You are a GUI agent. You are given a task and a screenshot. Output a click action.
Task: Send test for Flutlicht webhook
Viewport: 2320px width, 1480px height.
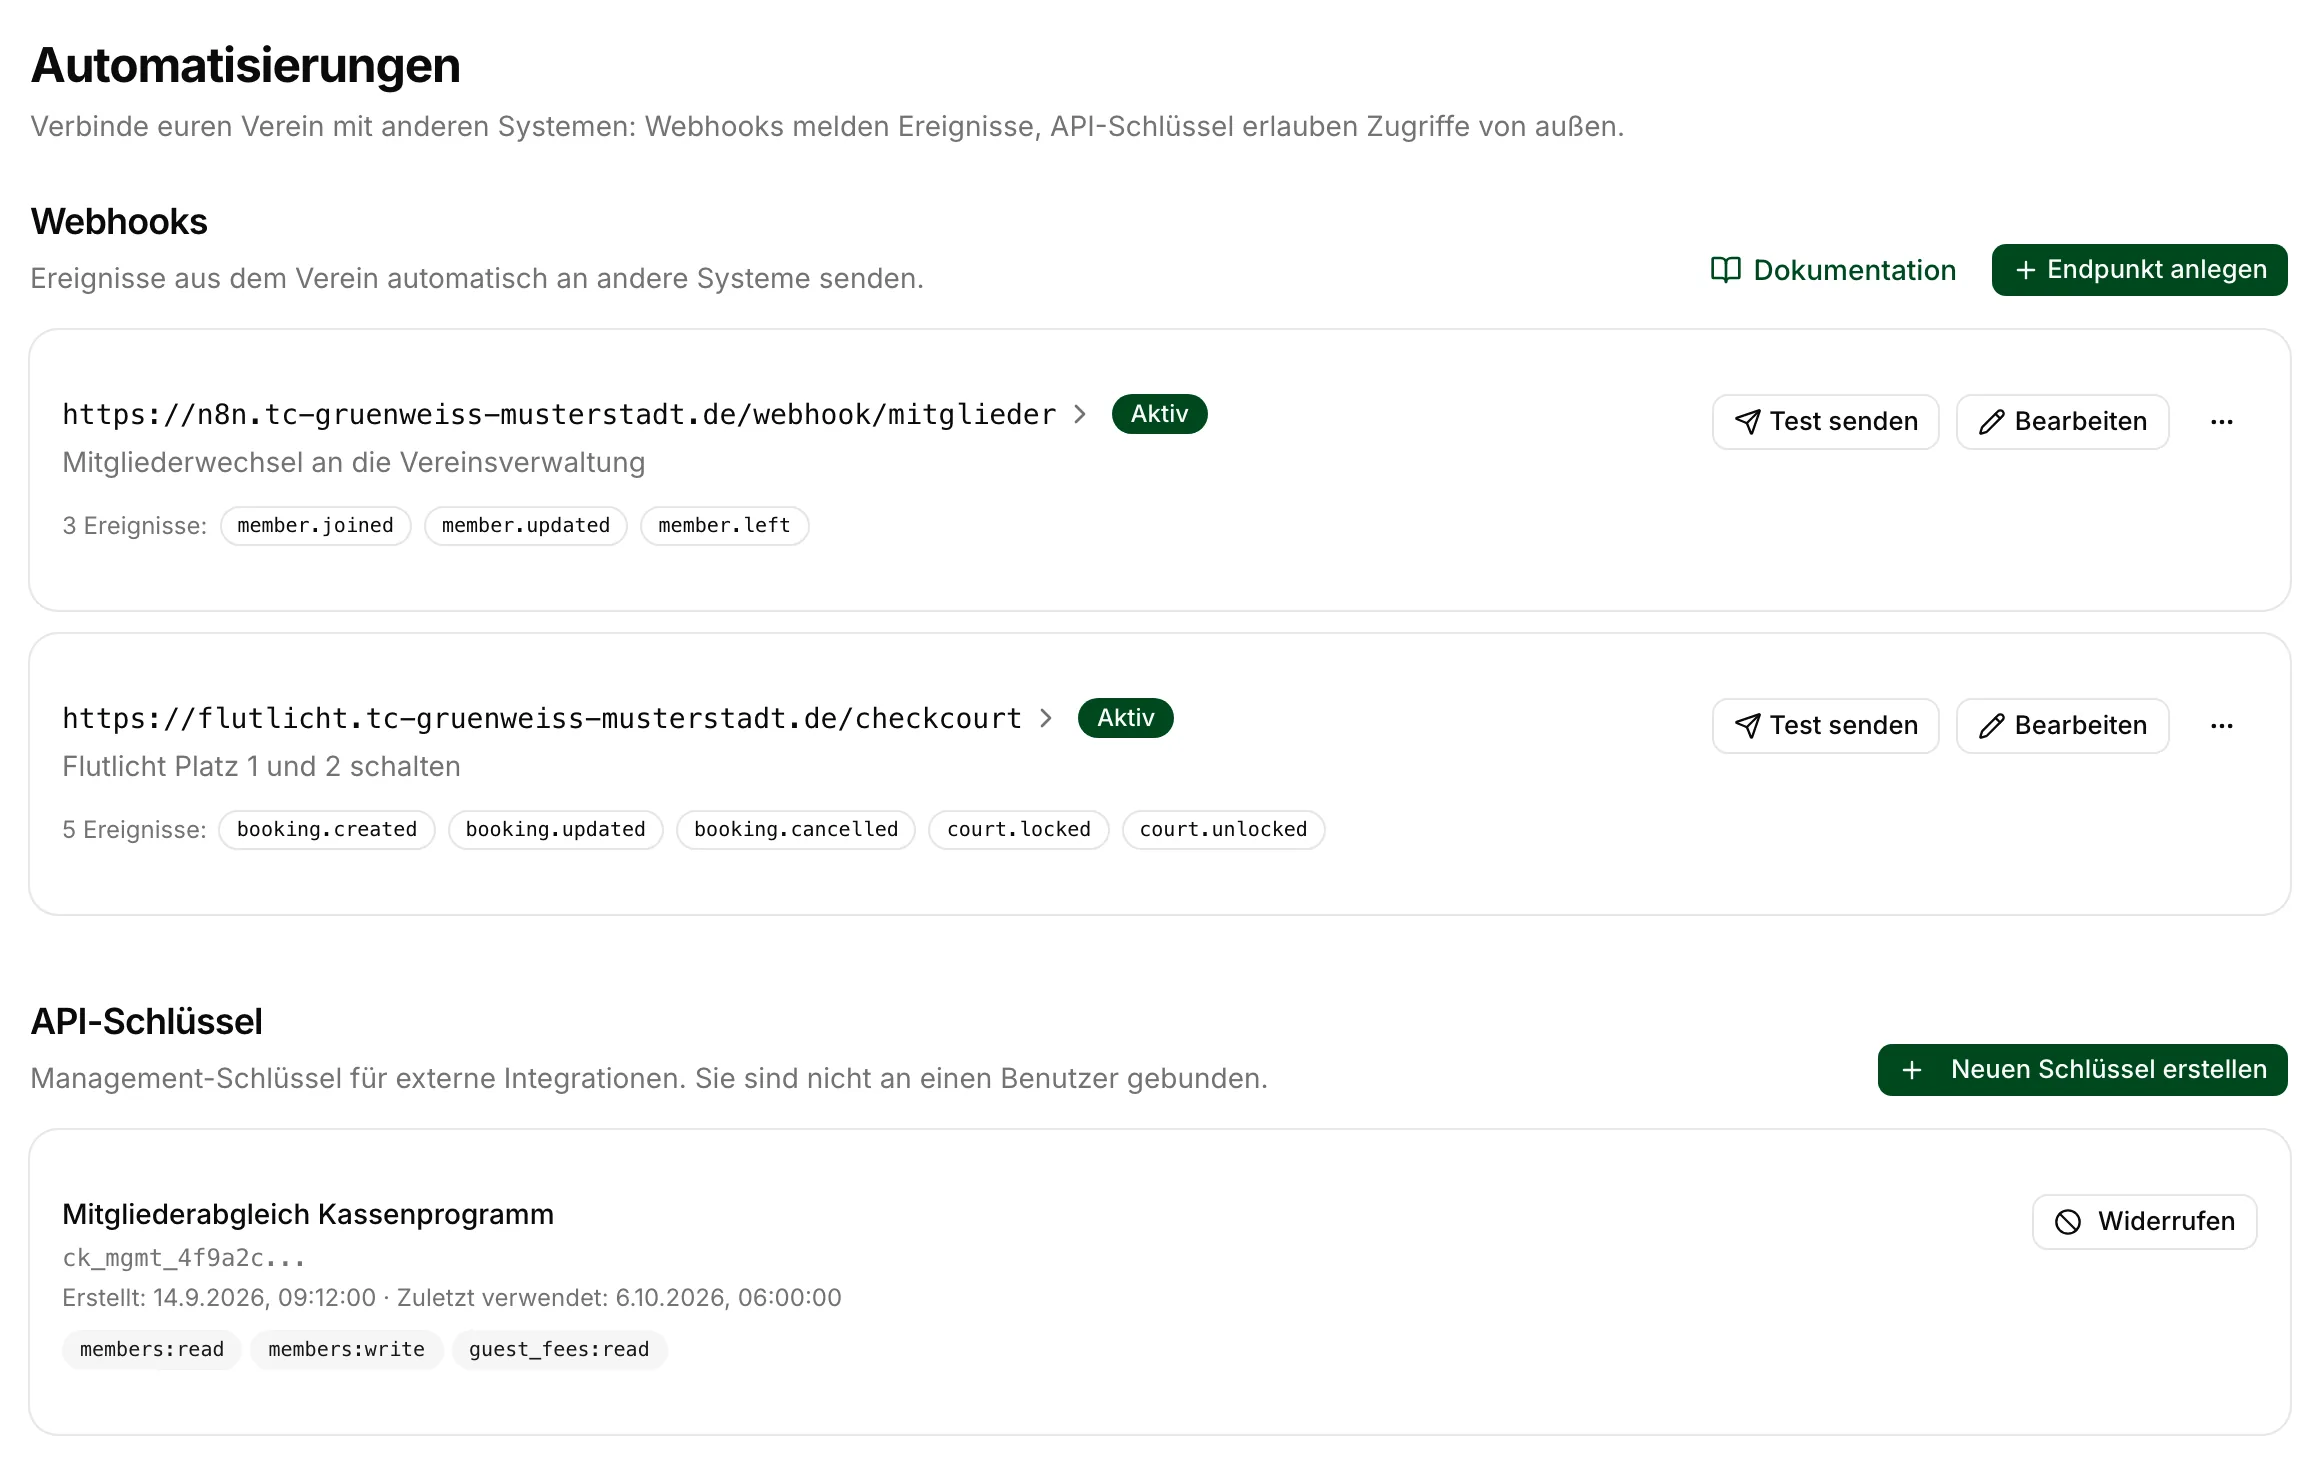1825,726
